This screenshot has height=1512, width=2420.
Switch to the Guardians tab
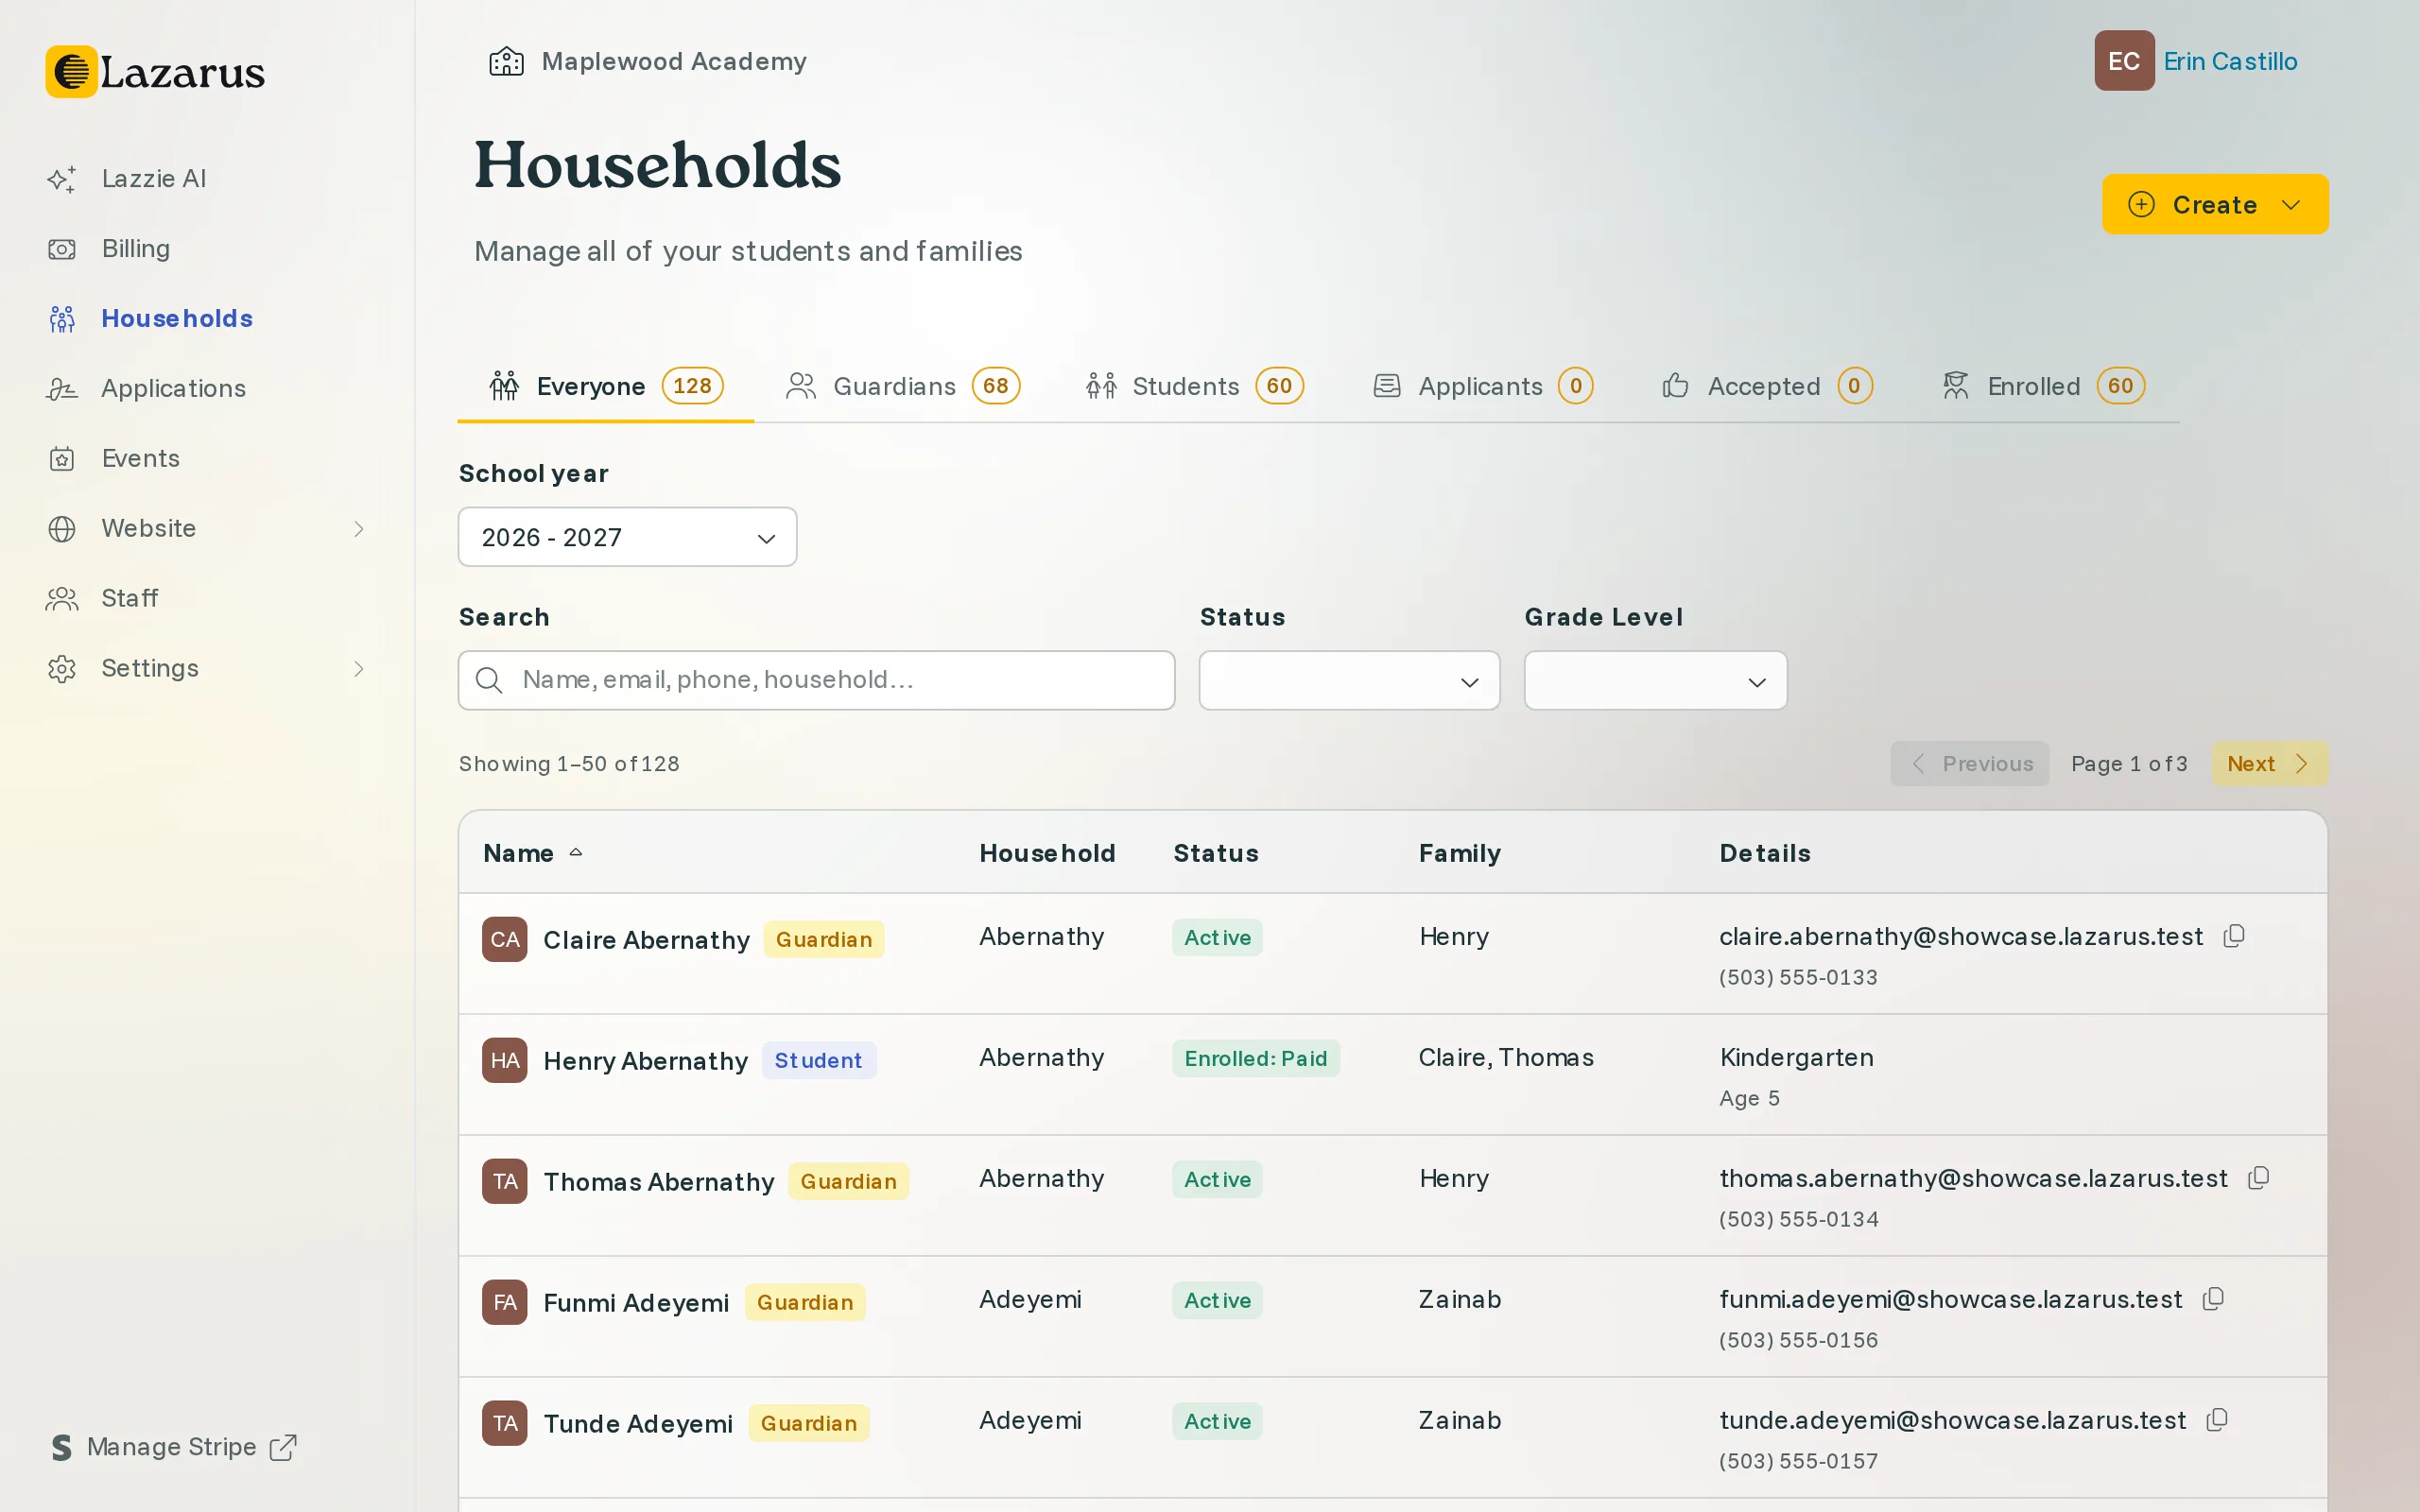902,386
